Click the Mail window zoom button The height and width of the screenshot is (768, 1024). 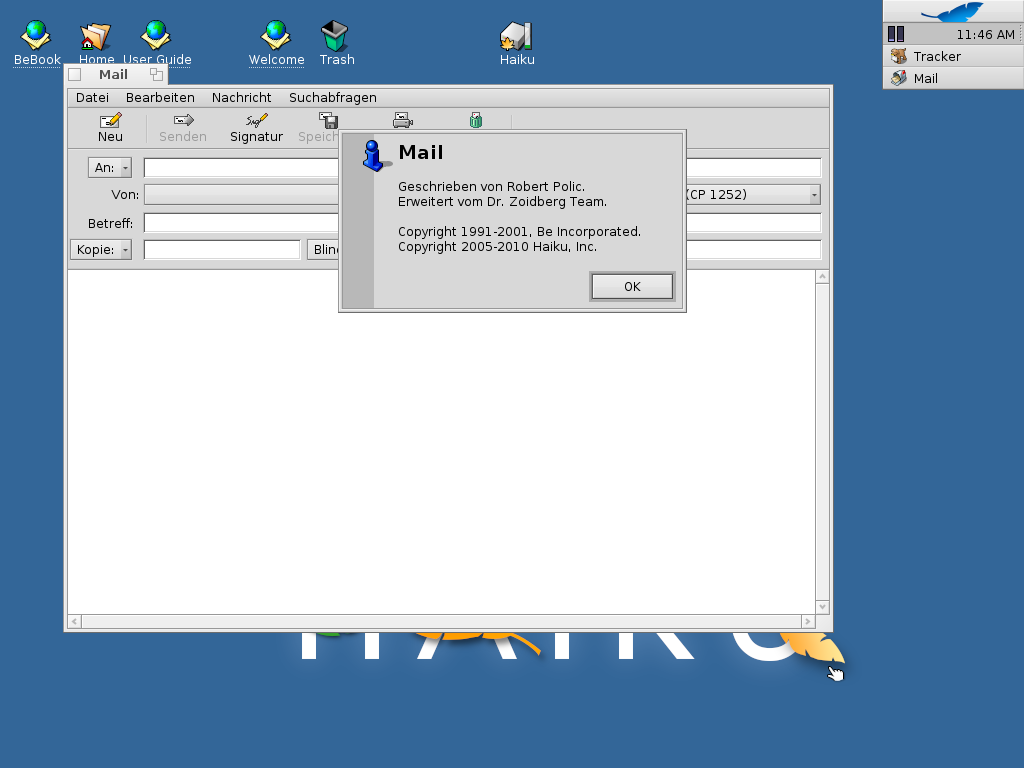click(x=156, y=74)
